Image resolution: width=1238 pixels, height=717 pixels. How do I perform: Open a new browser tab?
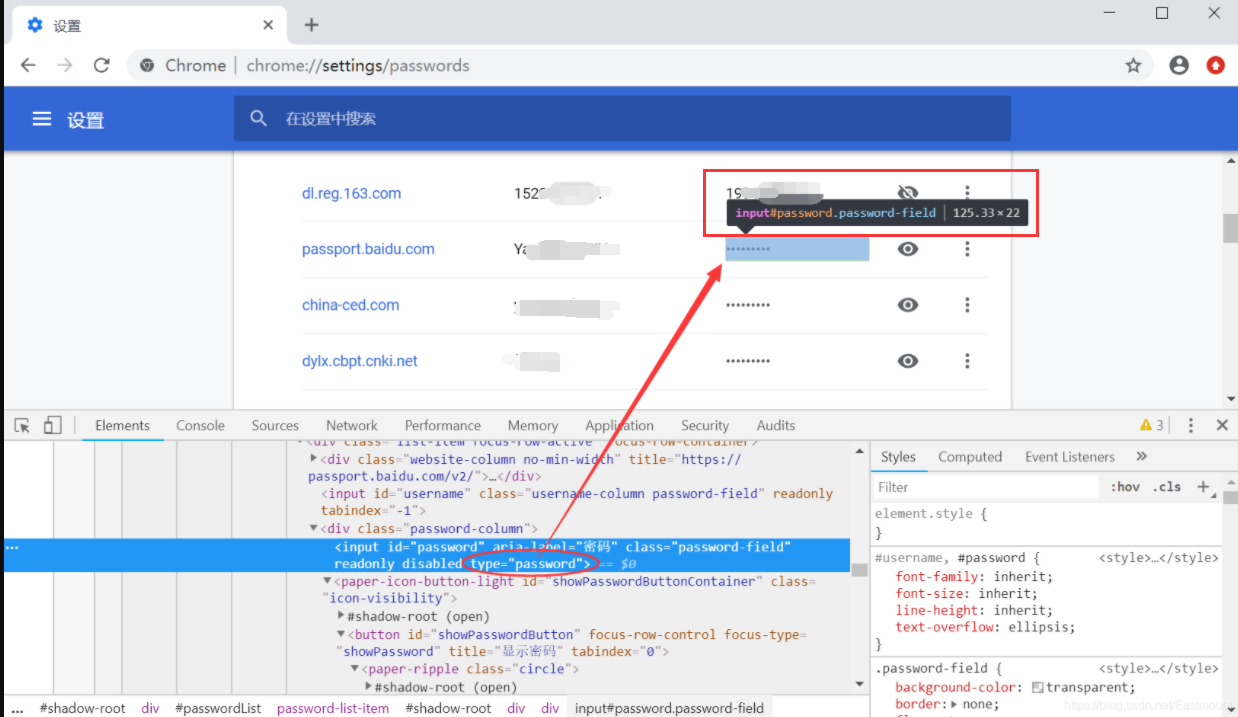(x=311, y=24)
